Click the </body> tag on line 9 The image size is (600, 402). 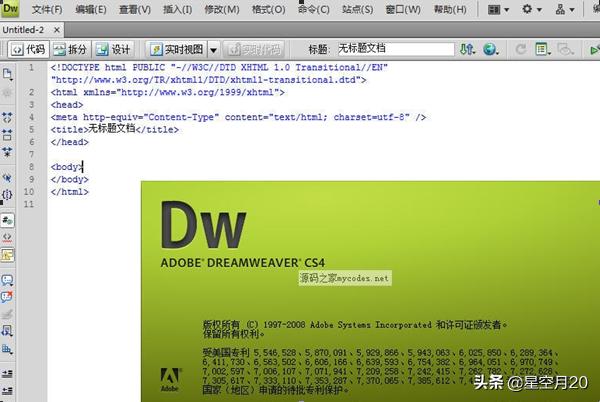70,179
